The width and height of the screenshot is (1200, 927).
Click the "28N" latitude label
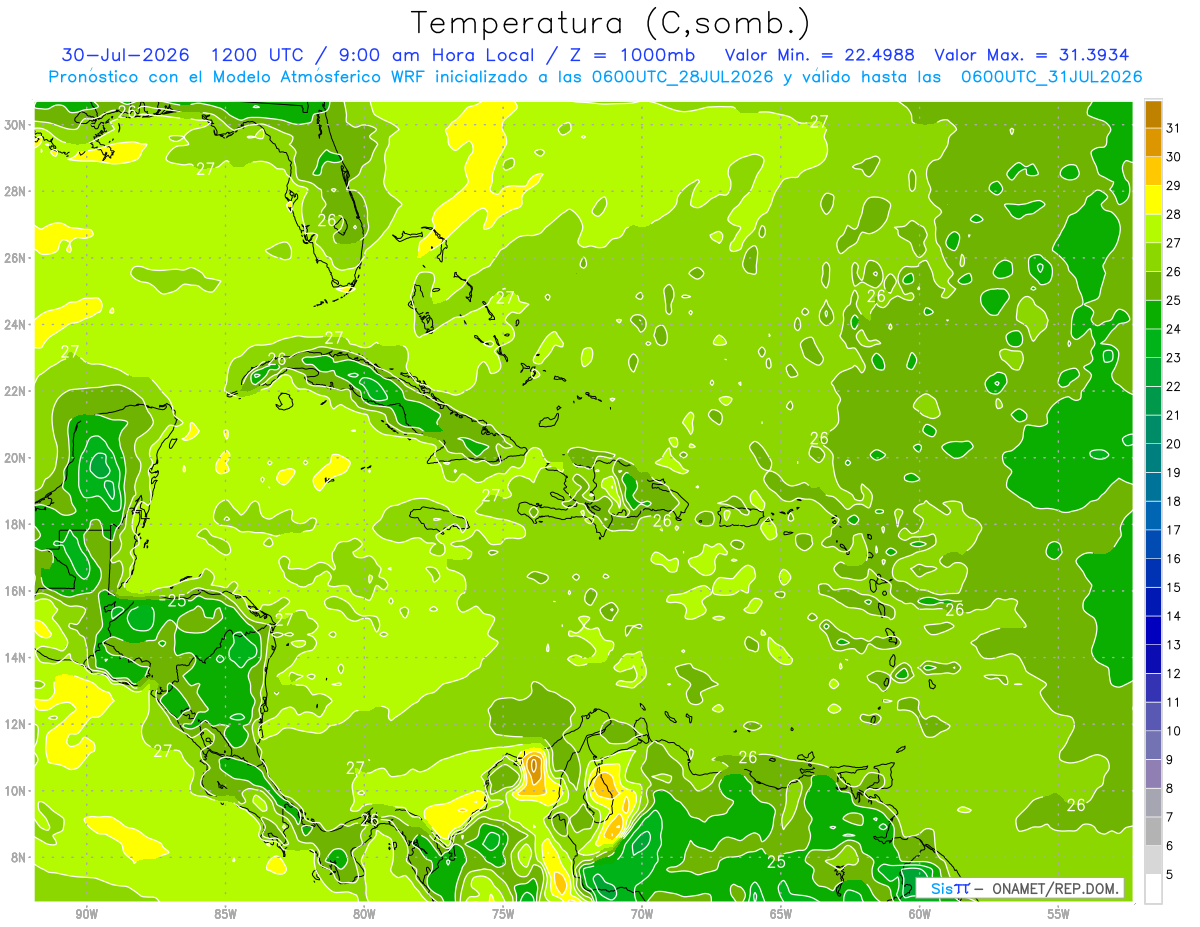pyautogui.click(x=16, y=191)
